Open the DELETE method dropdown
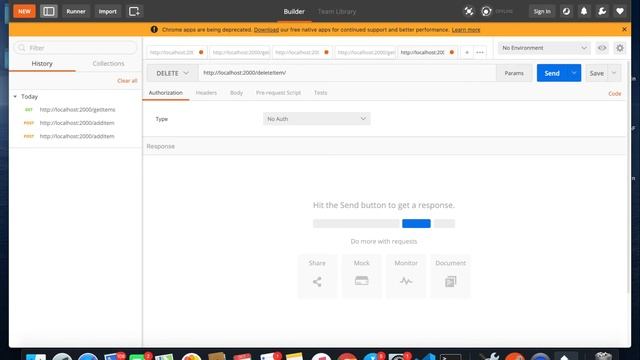 (172, 73)
